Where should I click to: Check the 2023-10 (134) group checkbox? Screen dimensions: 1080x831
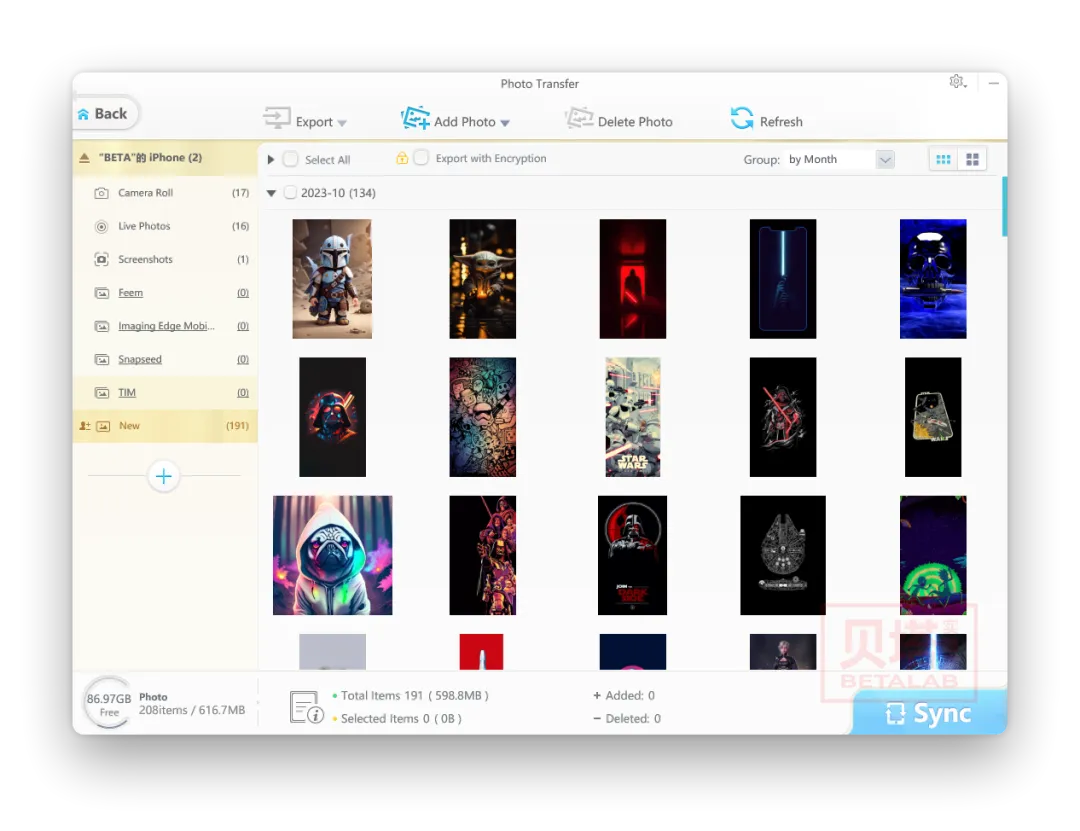click(290, 193)
